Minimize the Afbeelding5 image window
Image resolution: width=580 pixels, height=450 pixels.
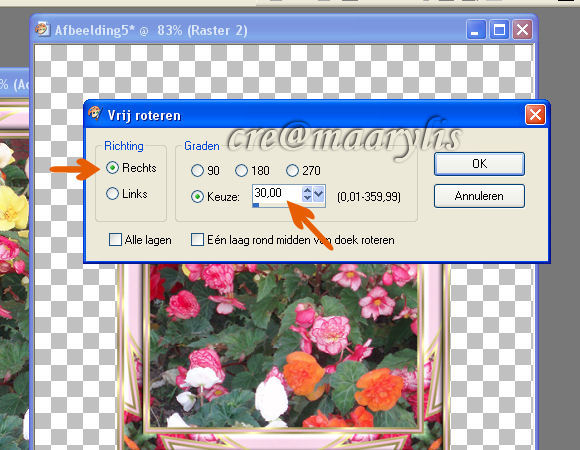(x=476, y=30)
